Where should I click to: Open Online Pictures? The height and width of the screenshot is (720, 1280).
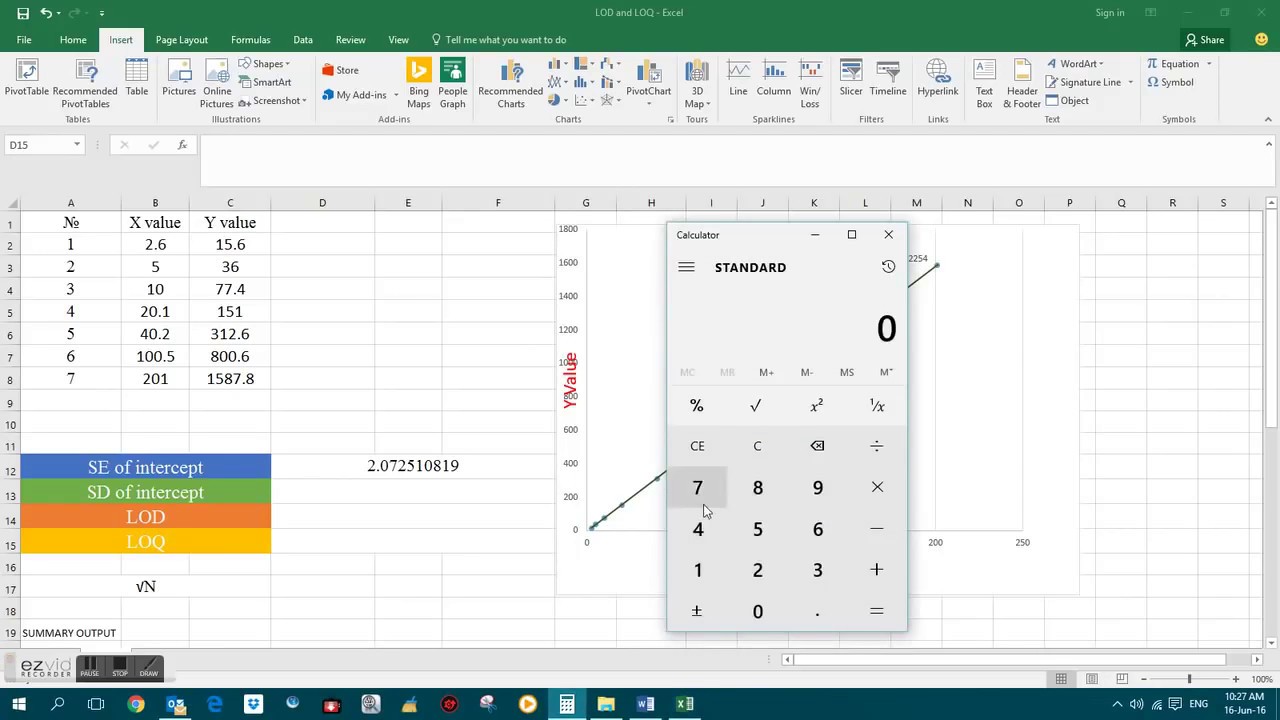[x=217, y=84]
